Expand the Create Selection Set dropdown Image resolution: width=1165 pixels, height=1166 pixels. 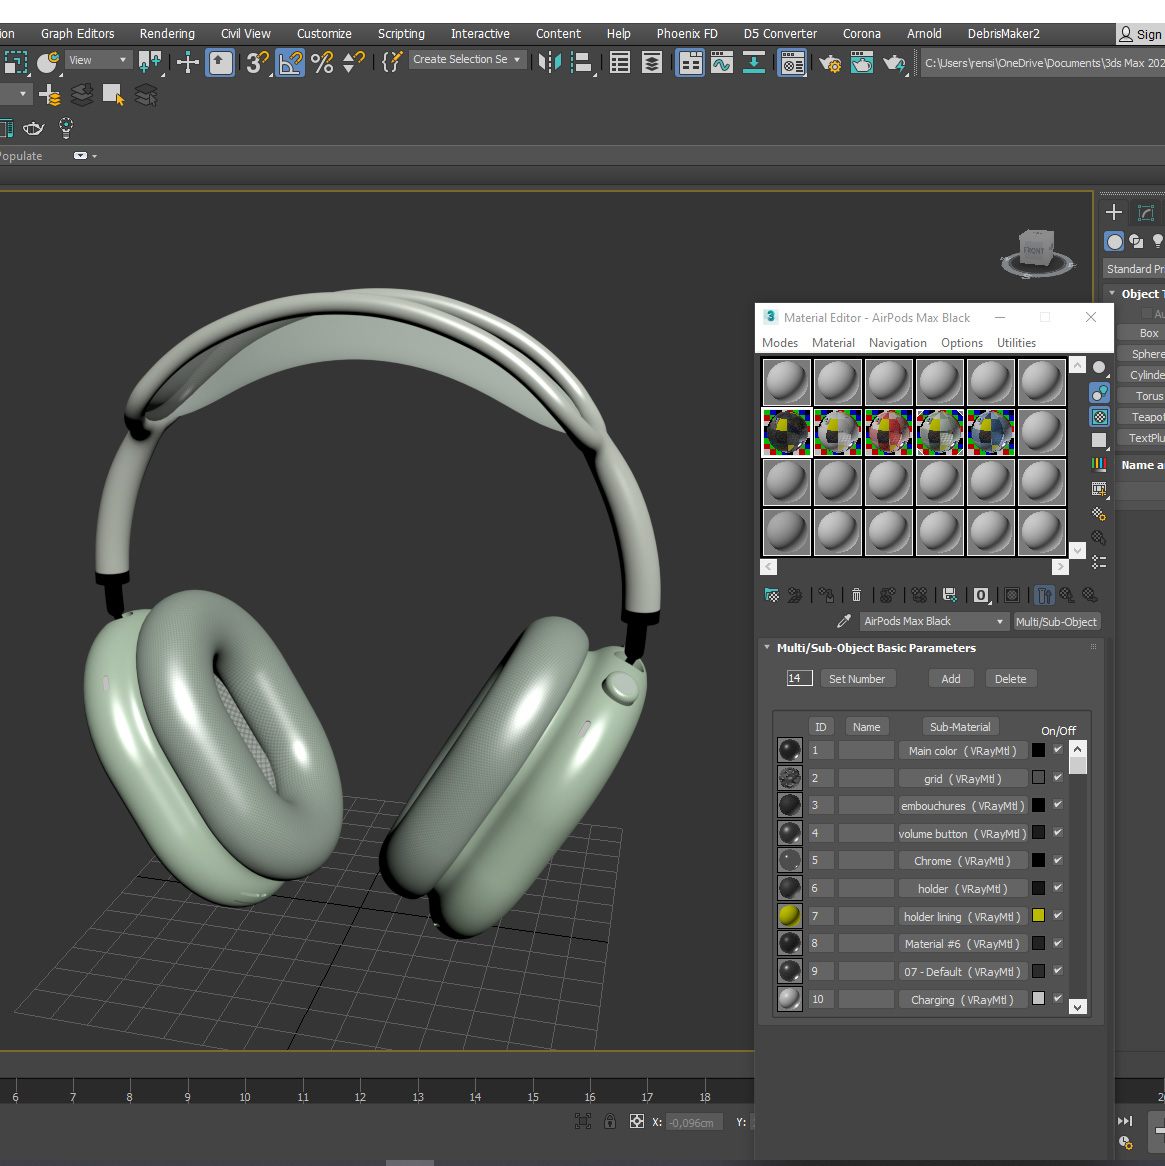pyautogui.click(x=517, y=60)
